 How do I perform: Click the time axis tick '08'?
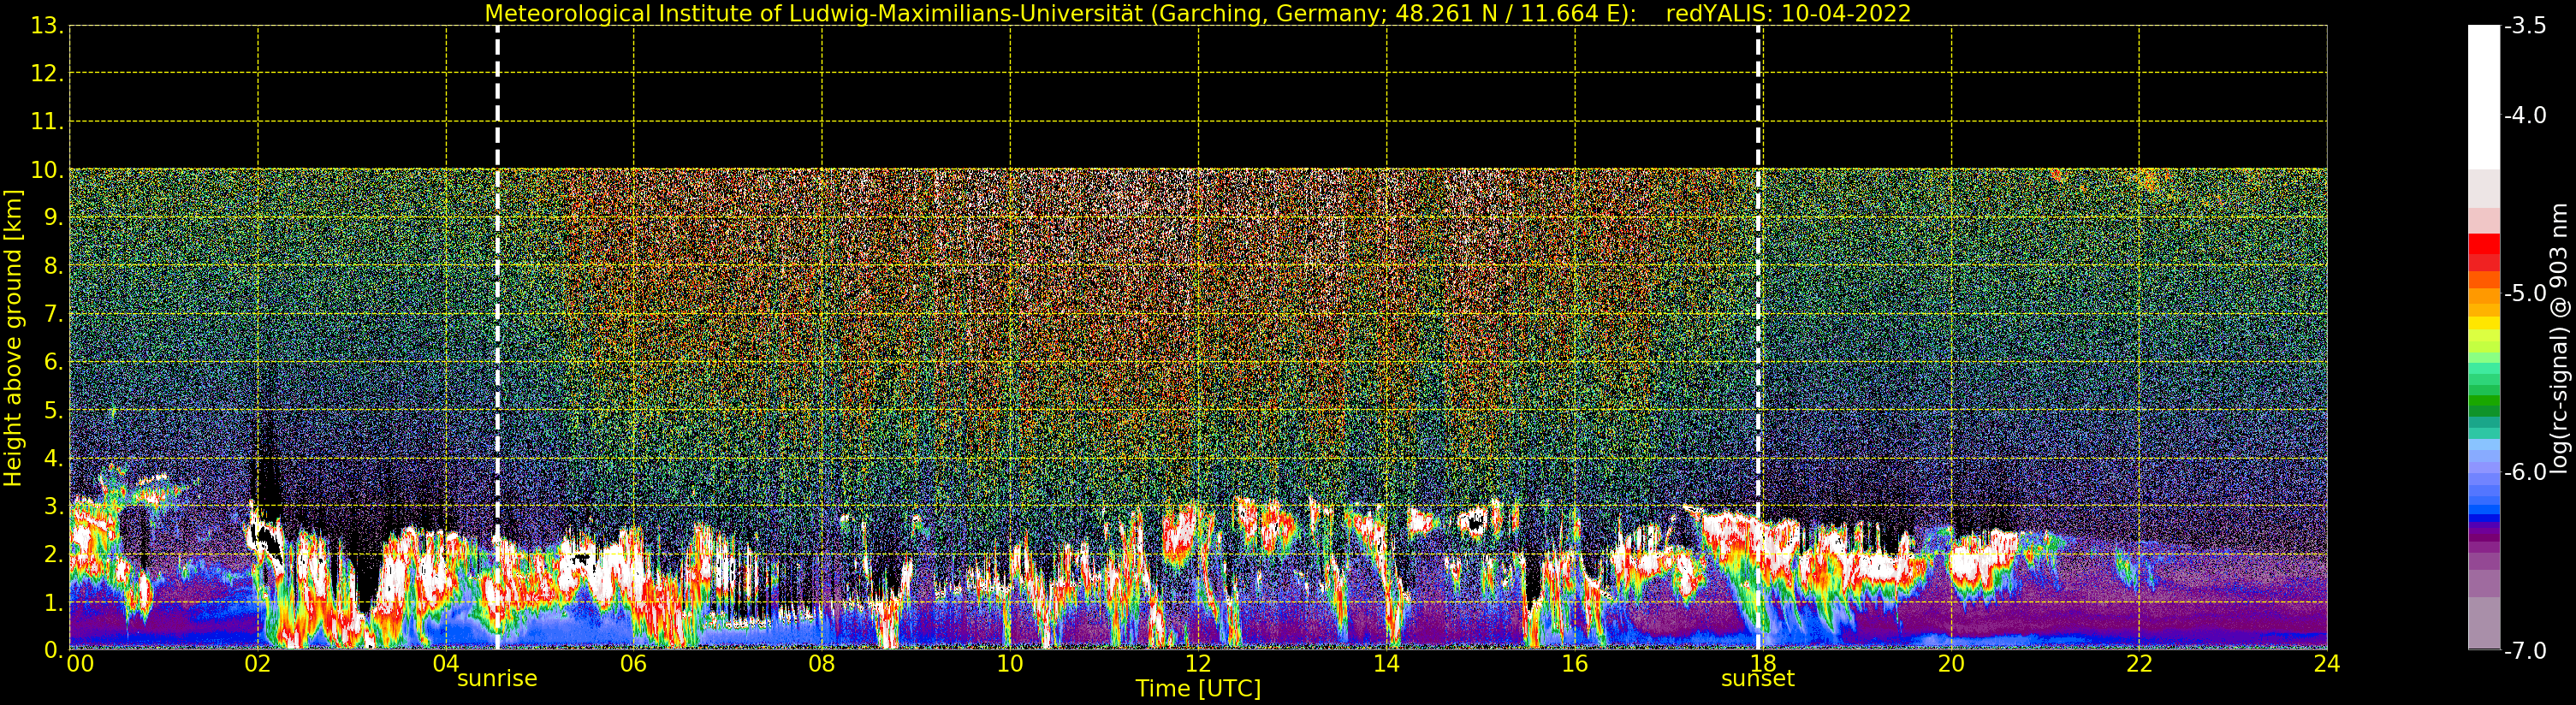(822, 664)
